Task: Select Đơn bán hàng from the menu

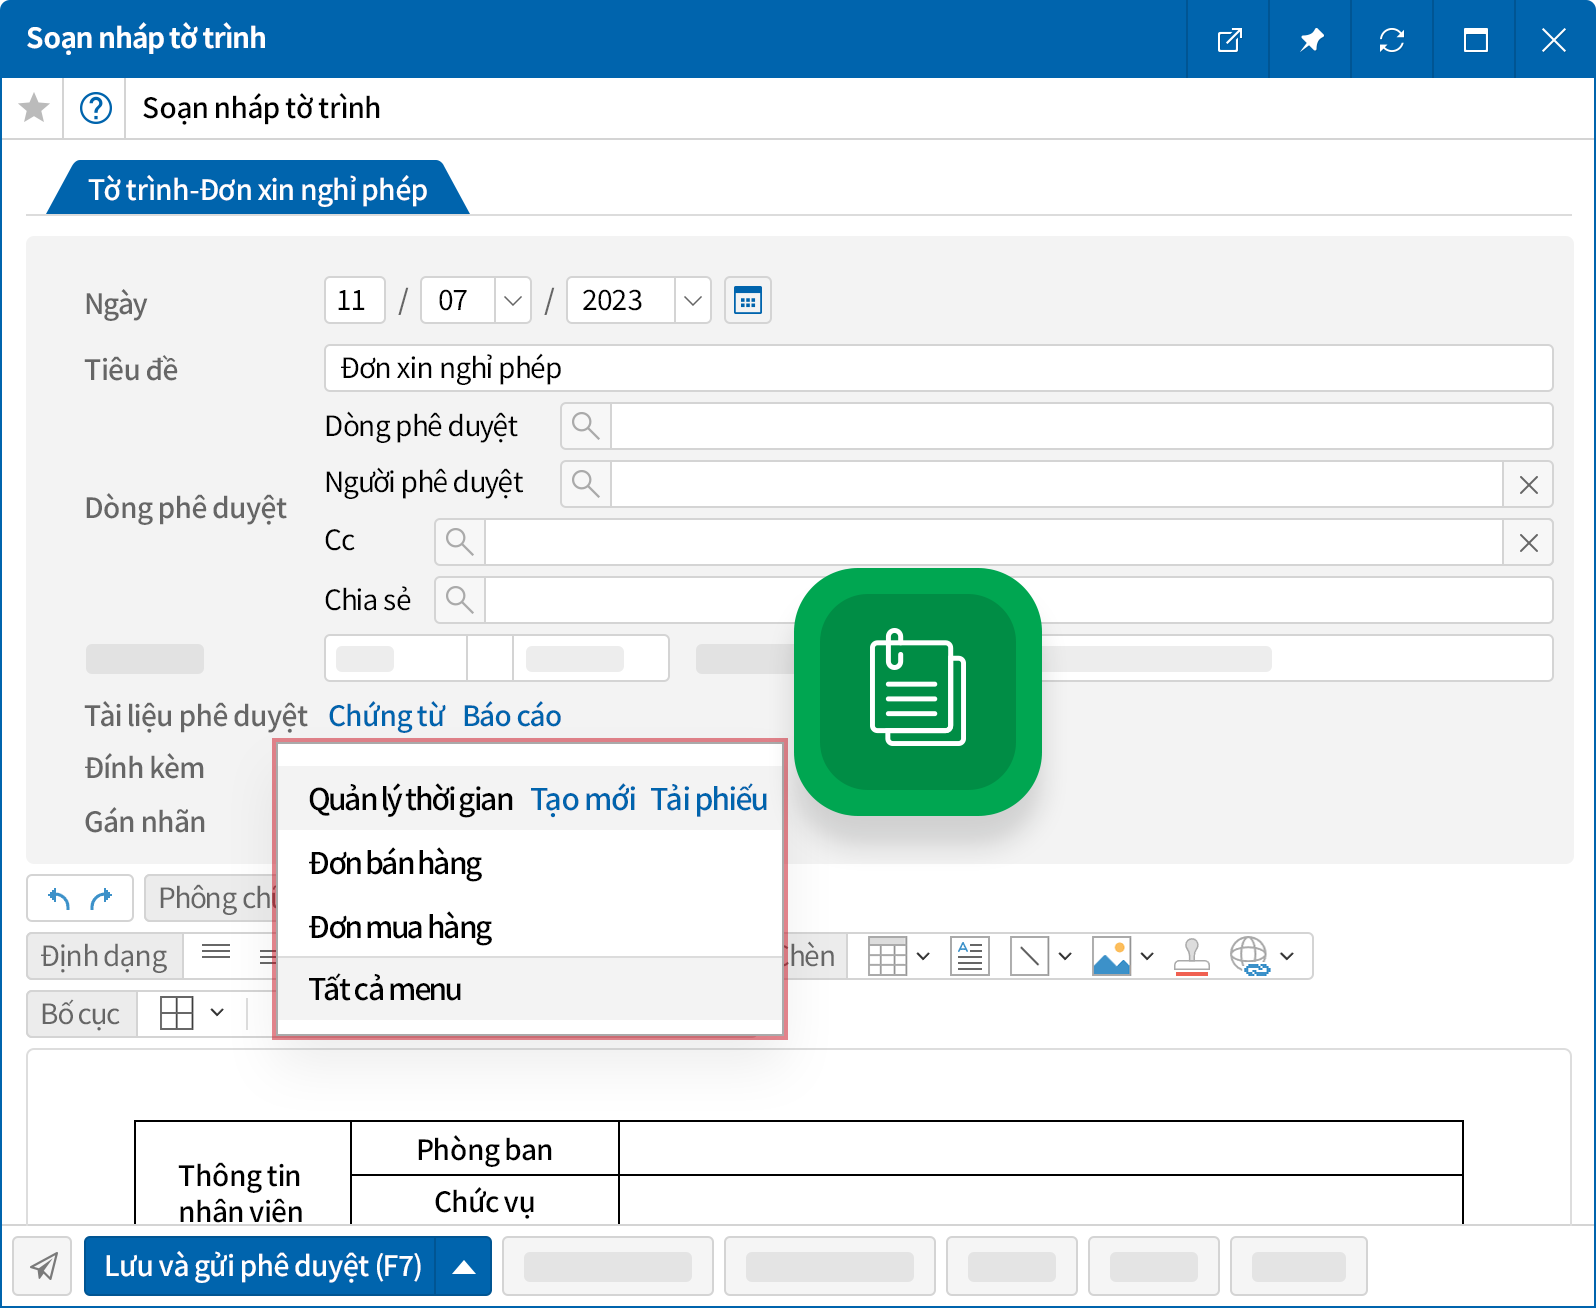Action: click(x=395, y=863)
